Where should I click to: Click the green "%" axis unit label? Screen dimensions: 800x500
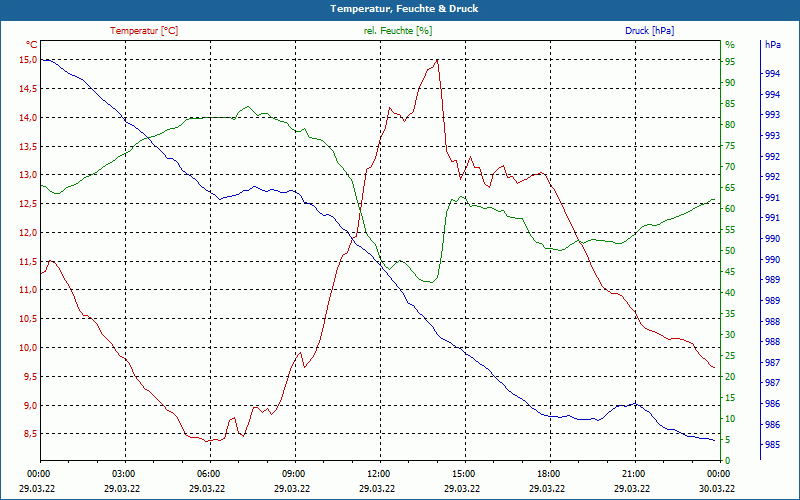tap(730, 44)
